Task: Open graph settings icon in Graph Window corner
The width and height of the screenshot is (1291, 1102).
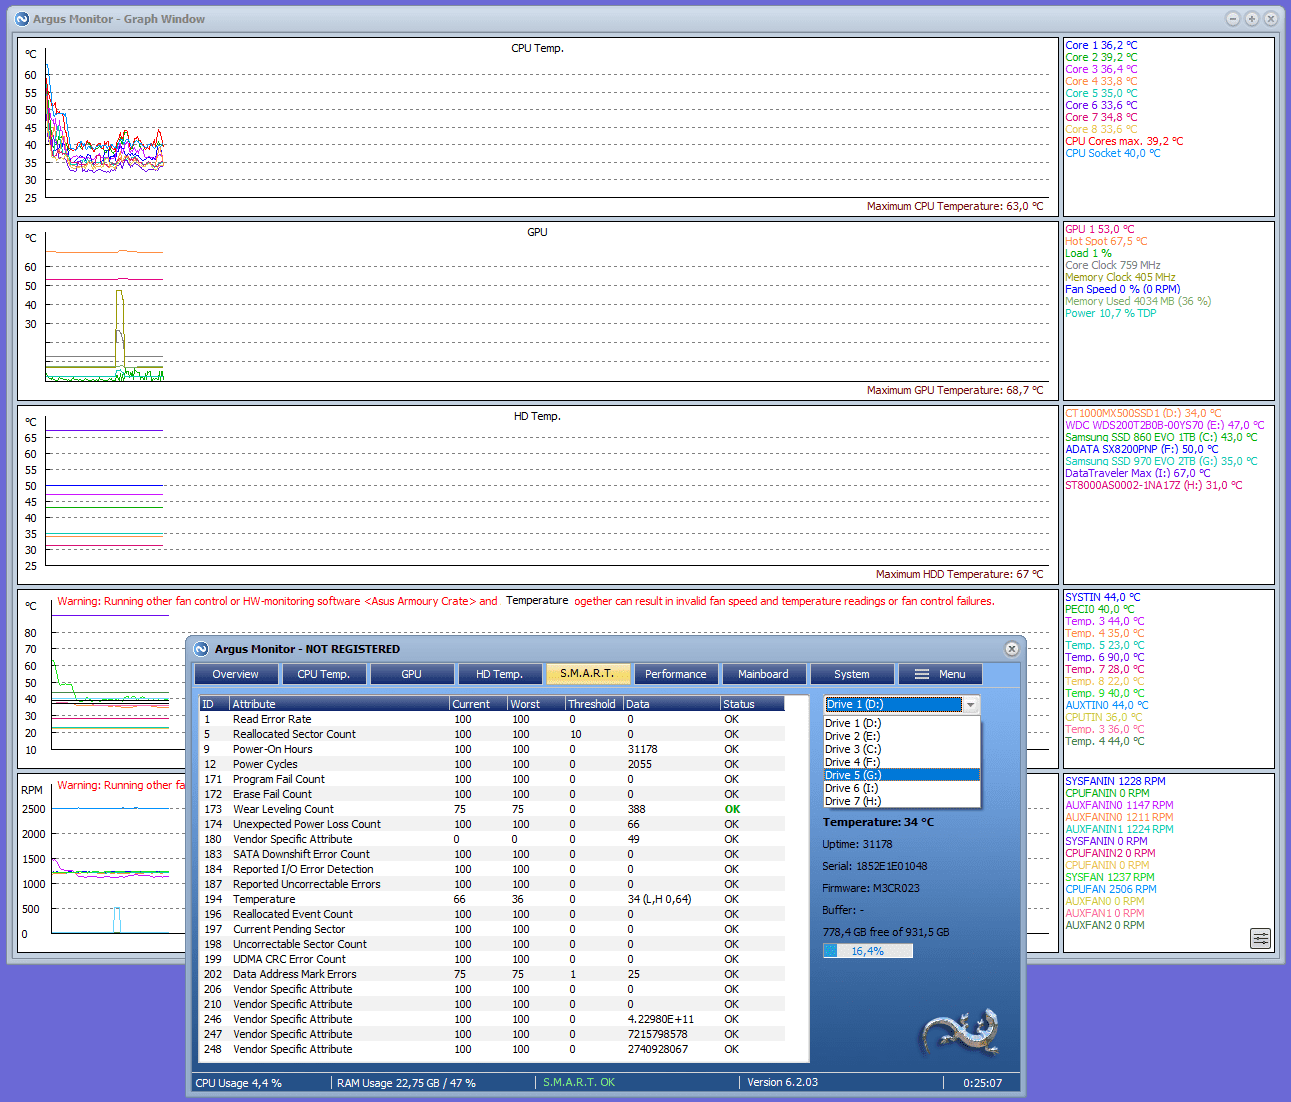Action: (1260, 938)
